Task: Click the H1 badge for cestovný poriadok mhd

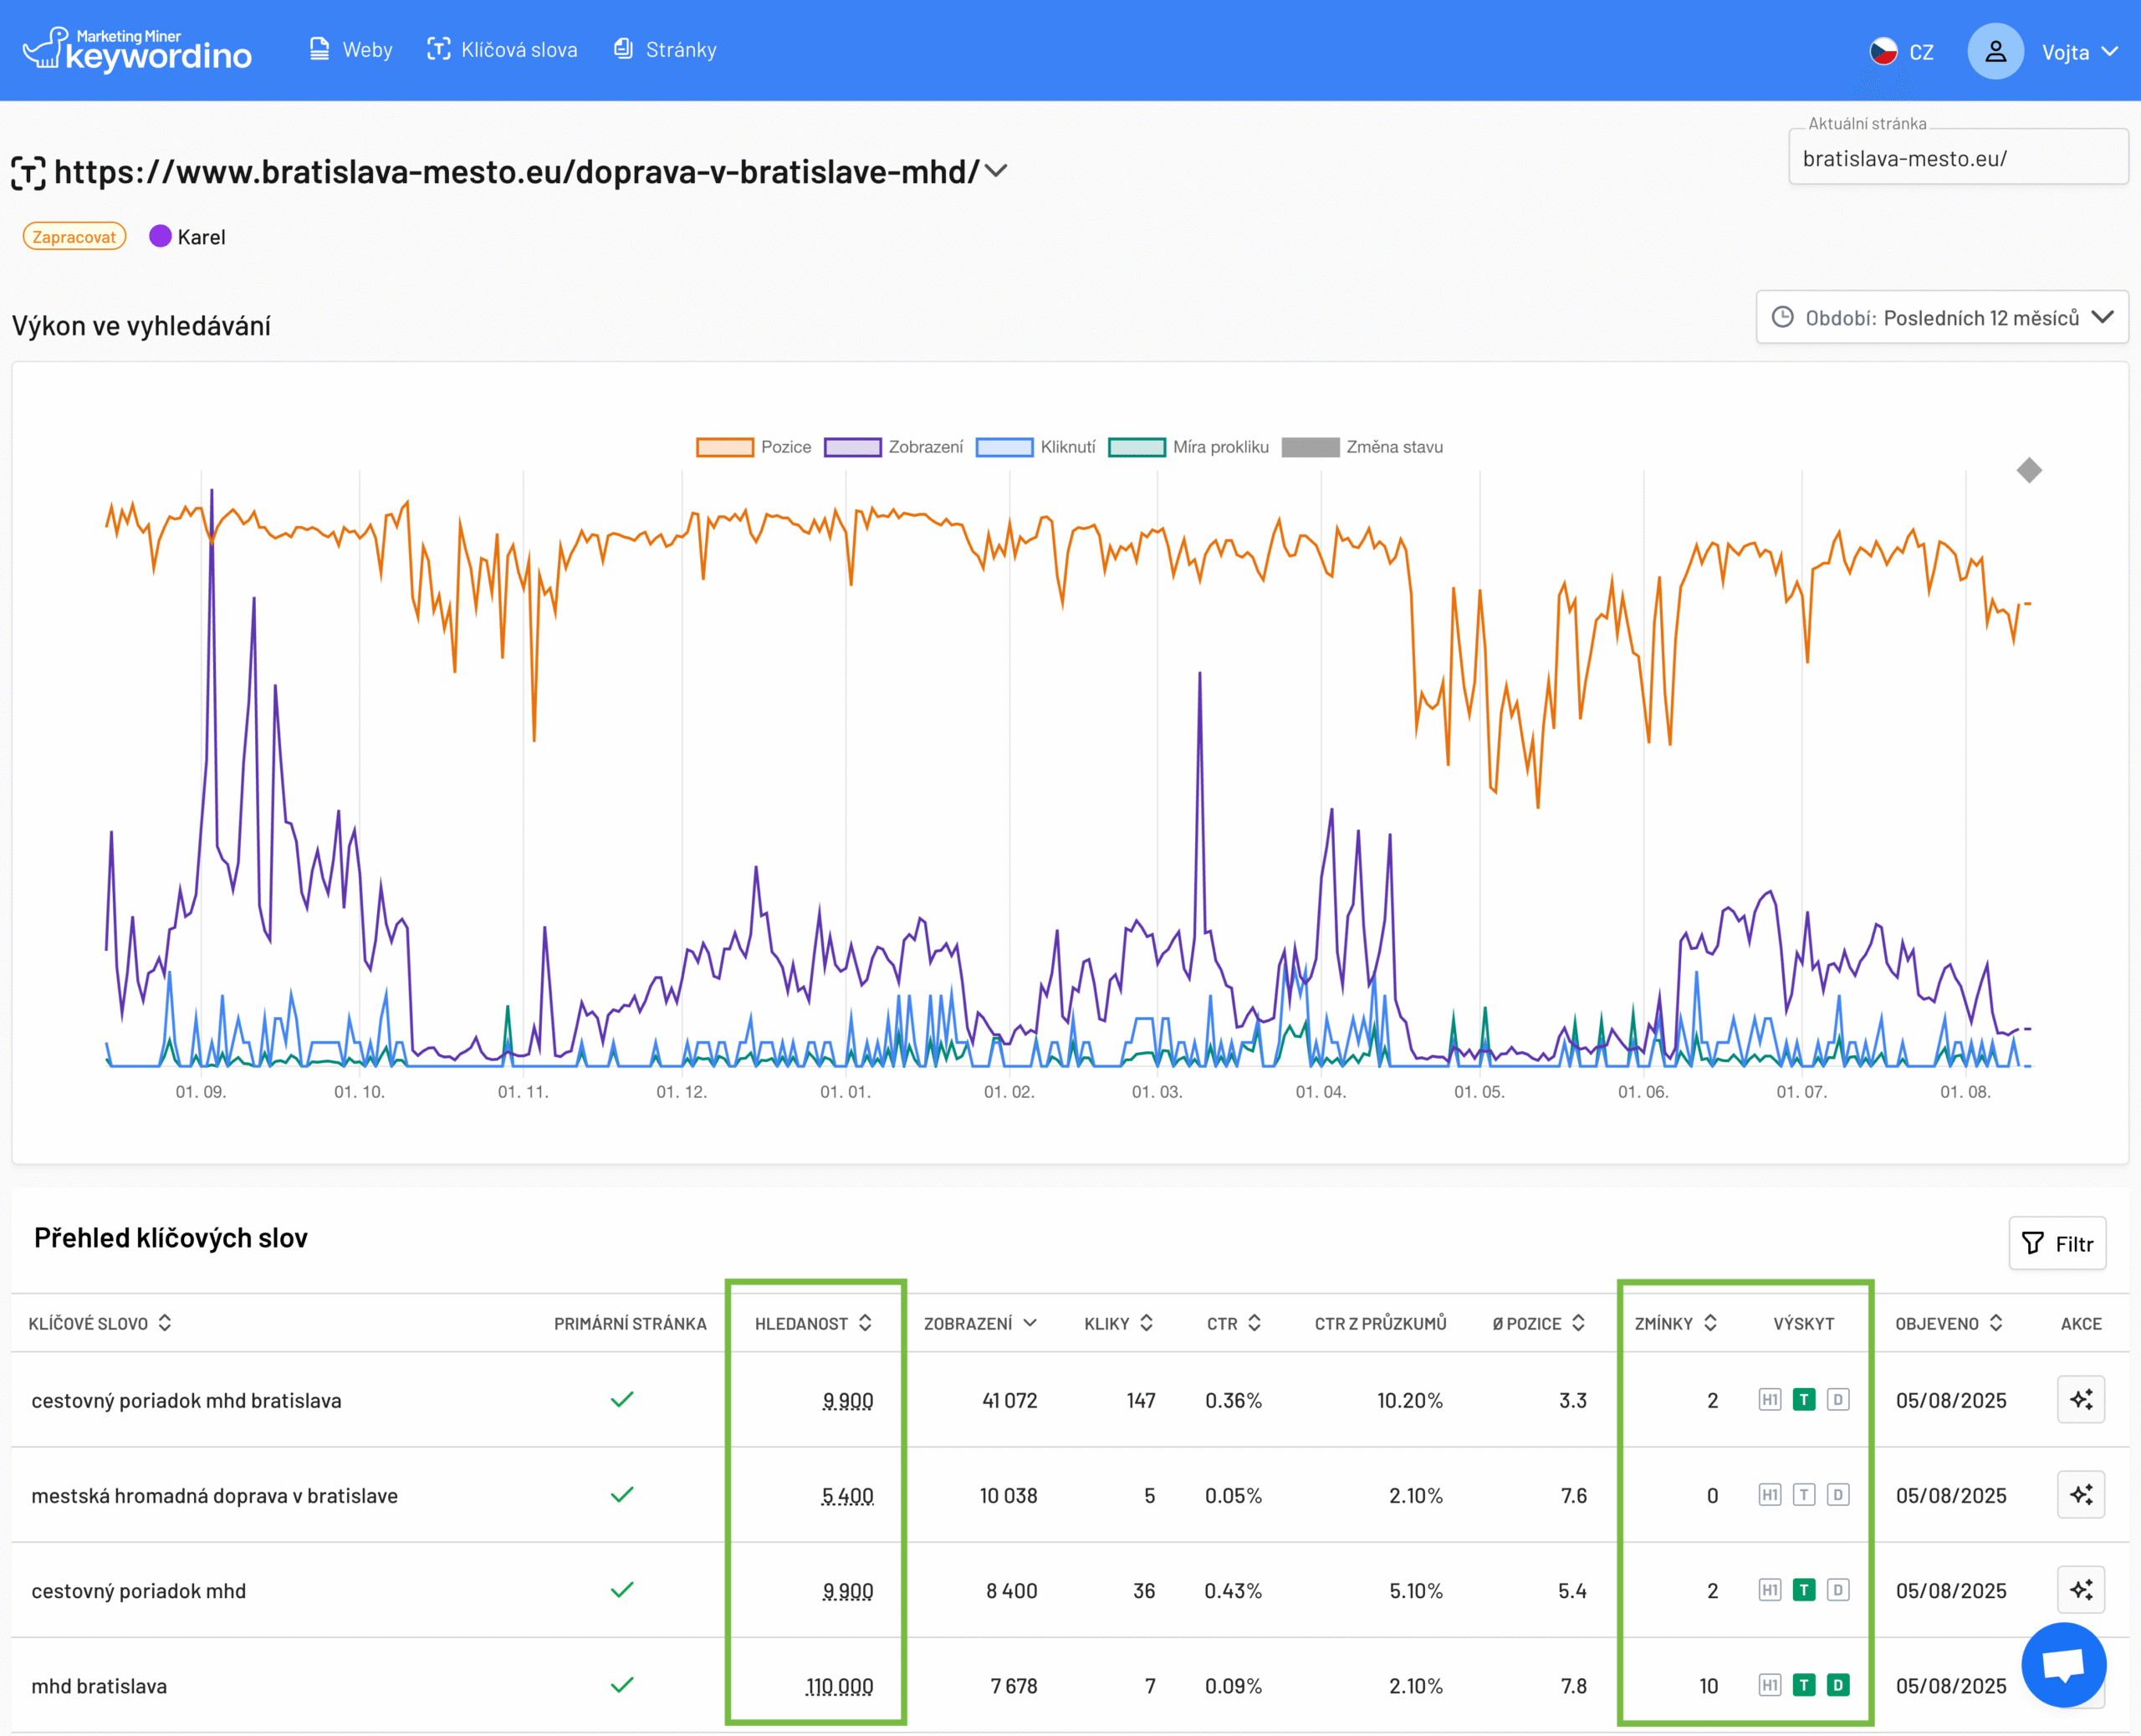Action: (x=1769, y=1590)
